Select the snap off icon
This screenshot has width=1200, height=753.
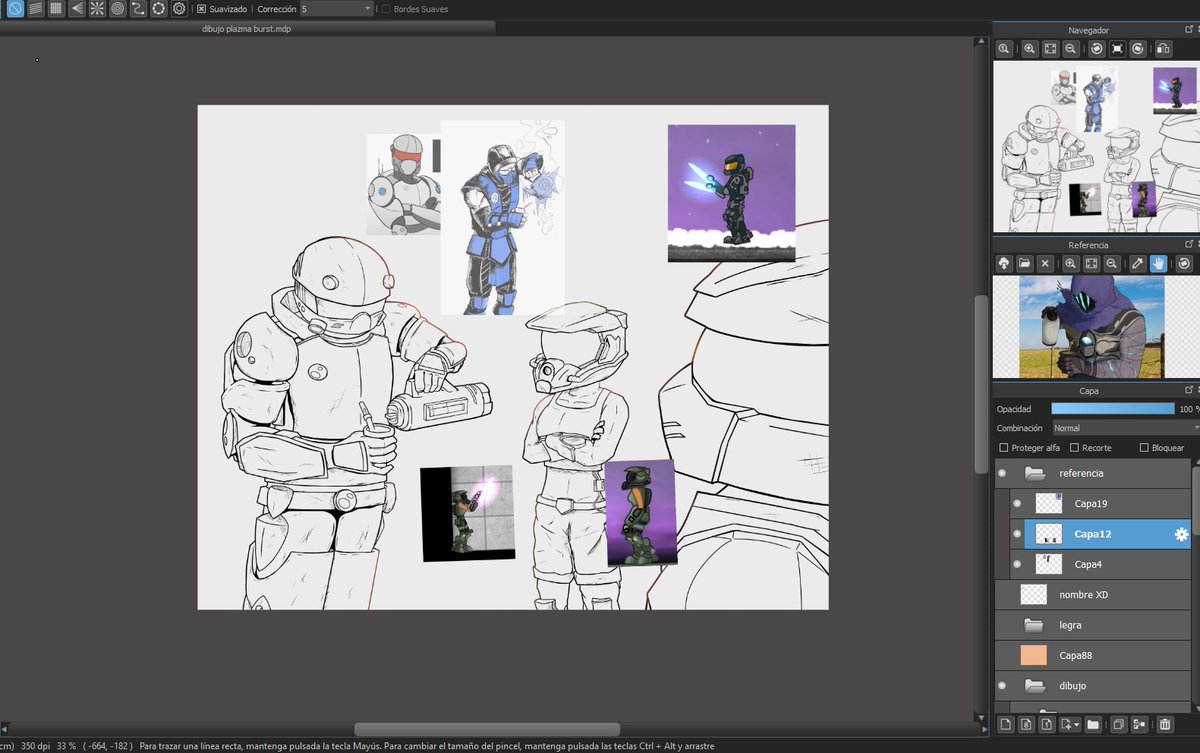15,9
